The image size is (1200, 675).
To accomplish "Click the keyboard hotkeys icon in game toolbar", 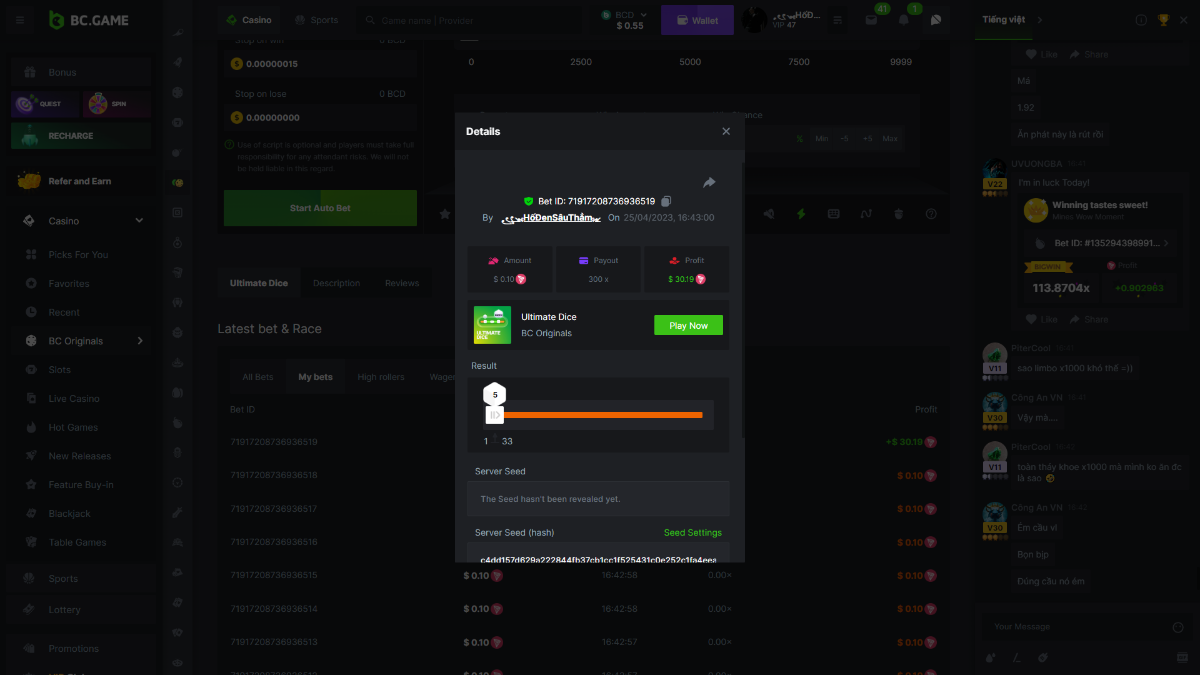I will tap(833, 214).
